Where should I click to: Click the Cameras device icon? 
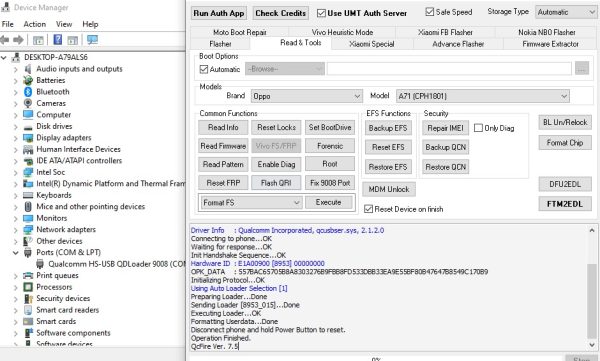28,103
